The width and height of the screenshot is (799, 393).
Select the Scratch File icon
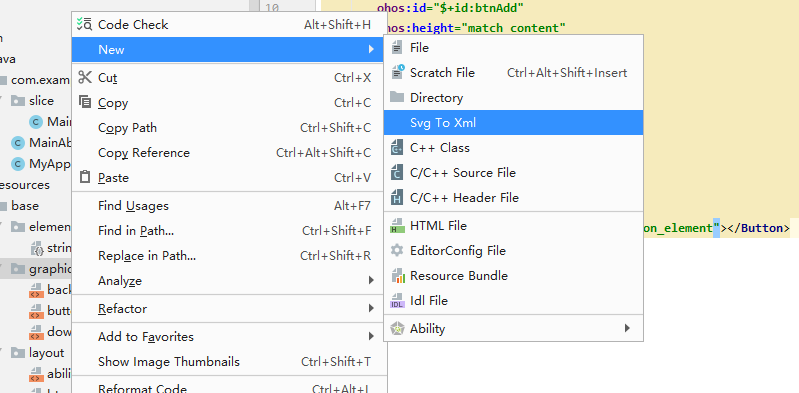[x=397, y=72]
